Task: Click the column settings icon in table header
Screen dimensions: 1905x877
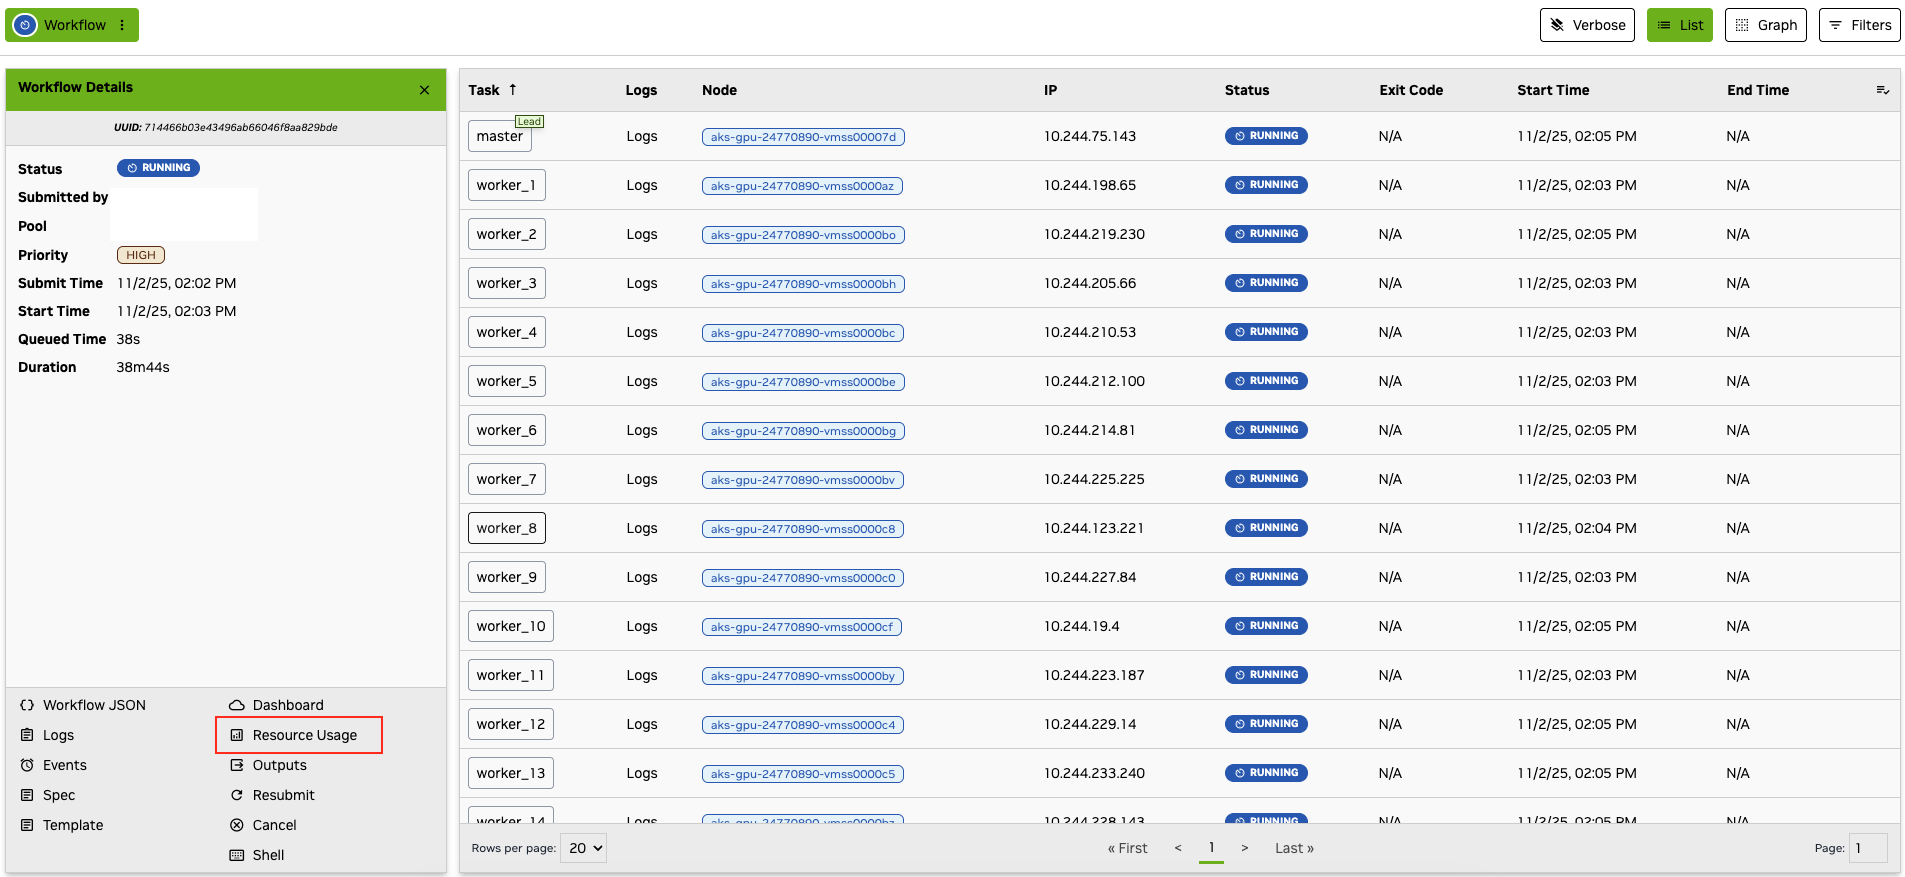Action: pyautogui.click(x=1882, y=90)
